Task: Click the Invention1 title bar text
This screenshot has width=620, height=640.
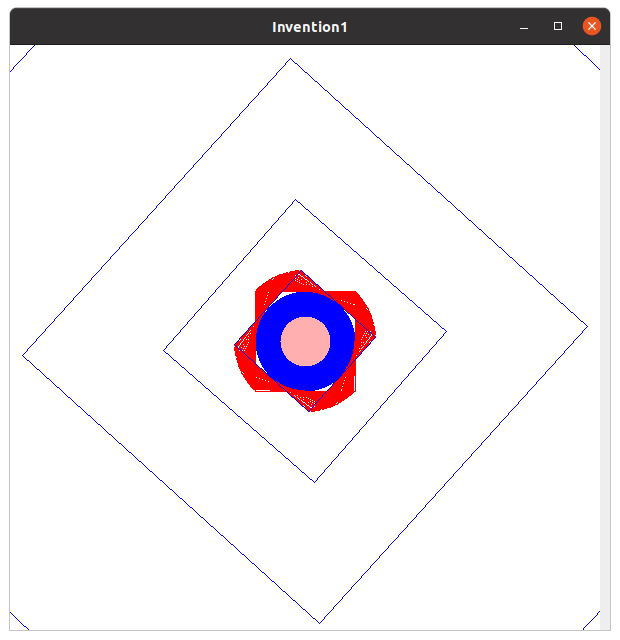Action: (309, 27)
